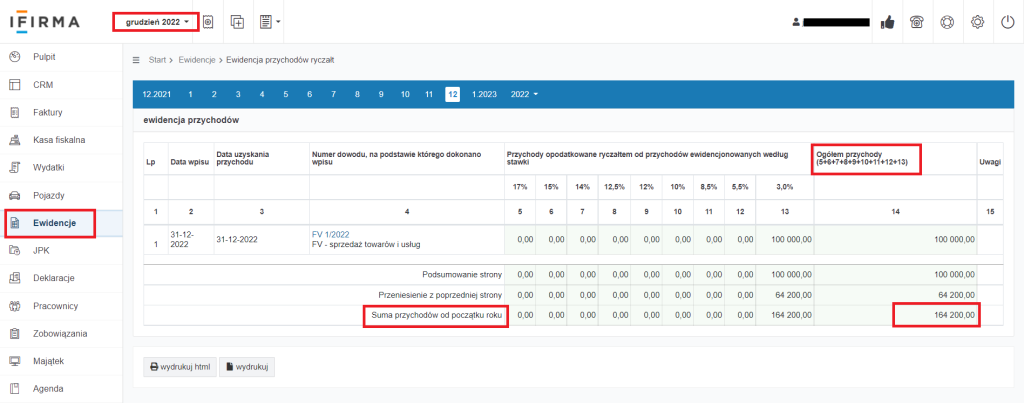The height and width of the screenshot is (403, 1024).
Task: Click the thumbs-up feedback icon
Action: tap(887, 22)
